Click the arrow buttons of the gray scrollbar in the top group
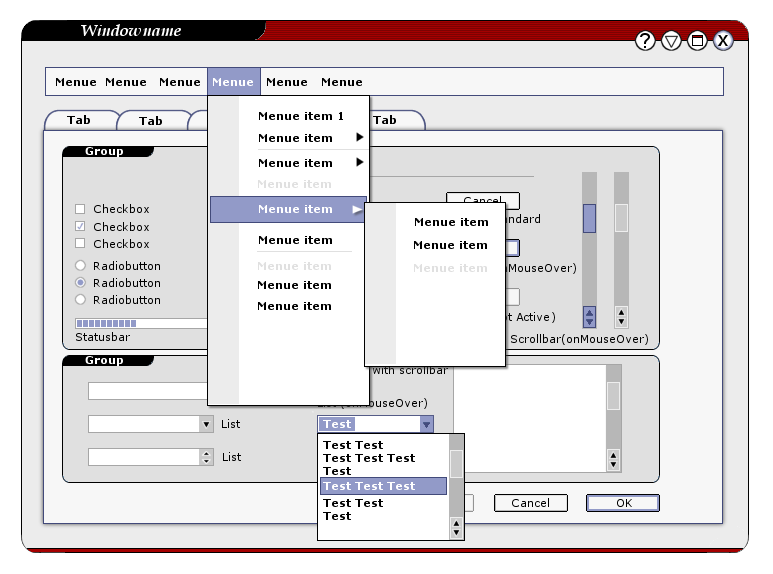This screenshot has width=773, height=574. [621, 317]
